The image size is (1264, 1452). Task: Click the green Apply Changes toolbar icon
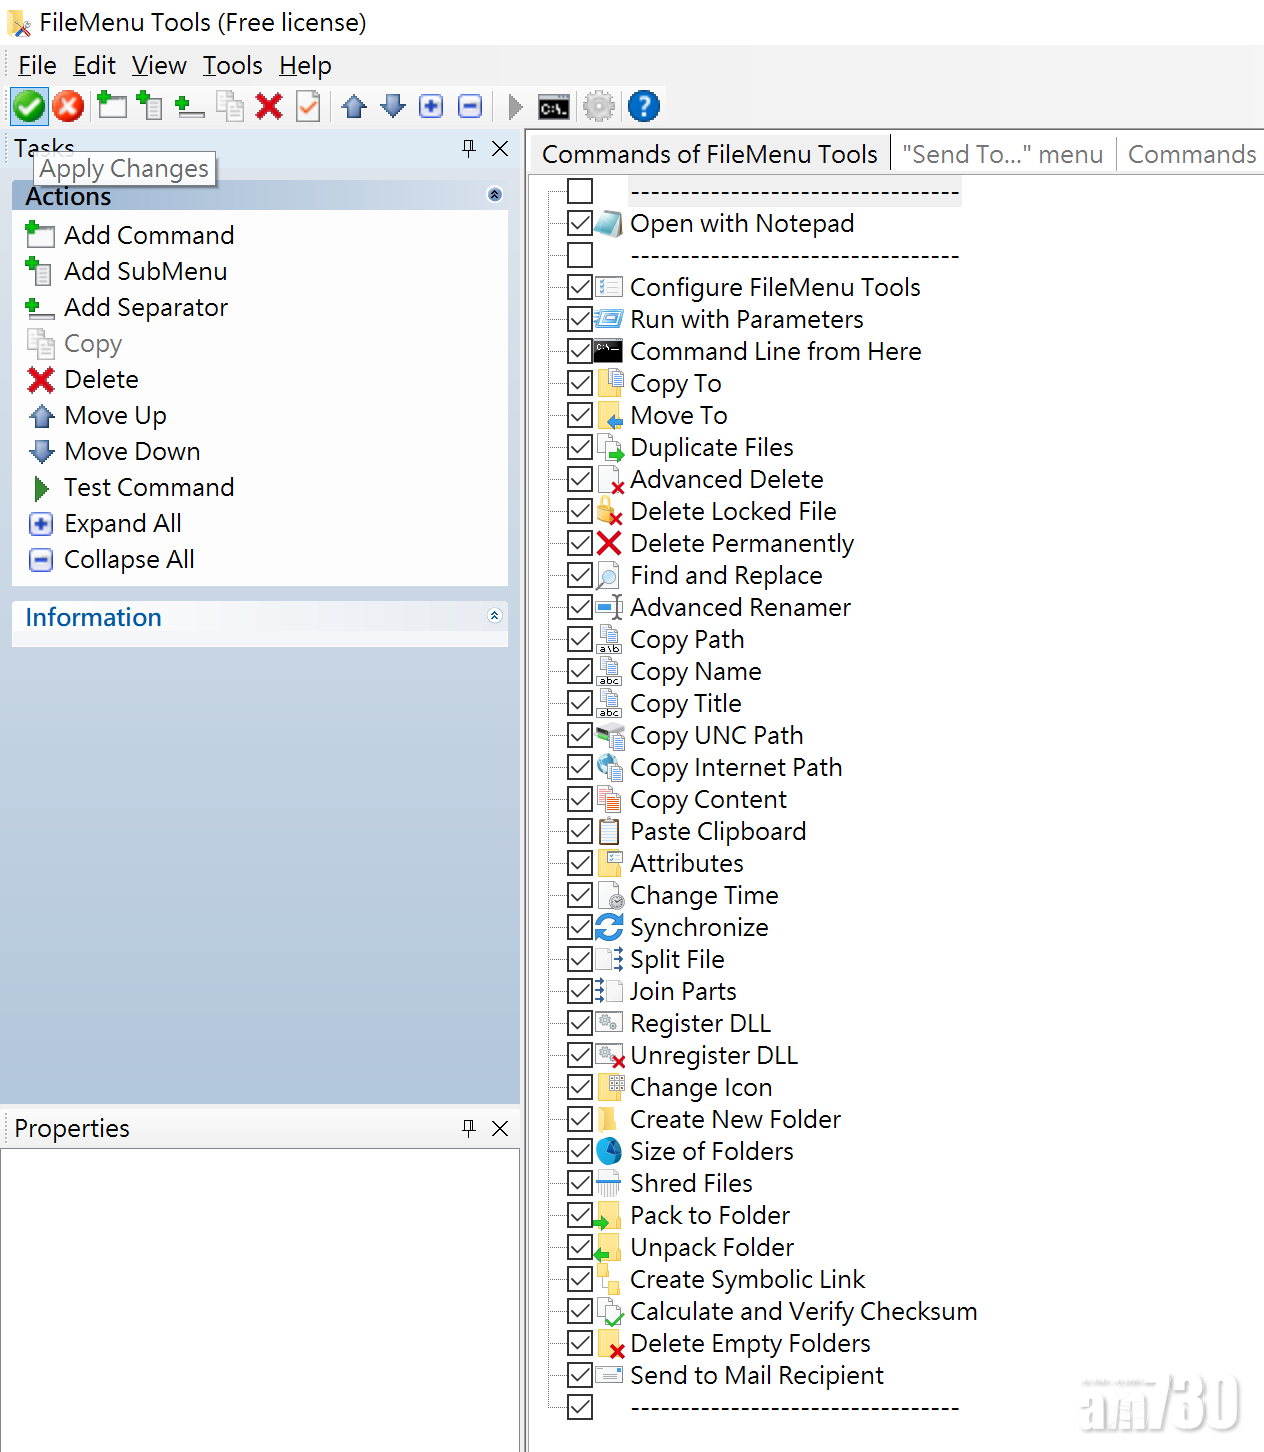click(29, 106)
